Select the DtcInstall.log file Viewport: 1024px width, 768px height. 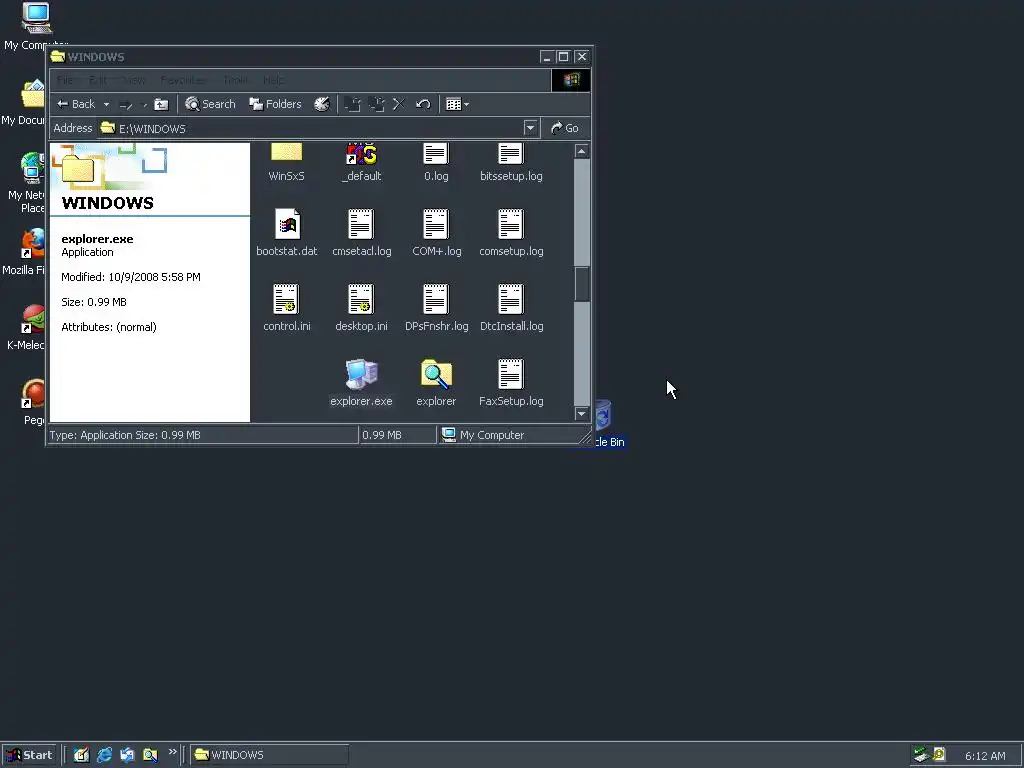click(x=511, y=308)
